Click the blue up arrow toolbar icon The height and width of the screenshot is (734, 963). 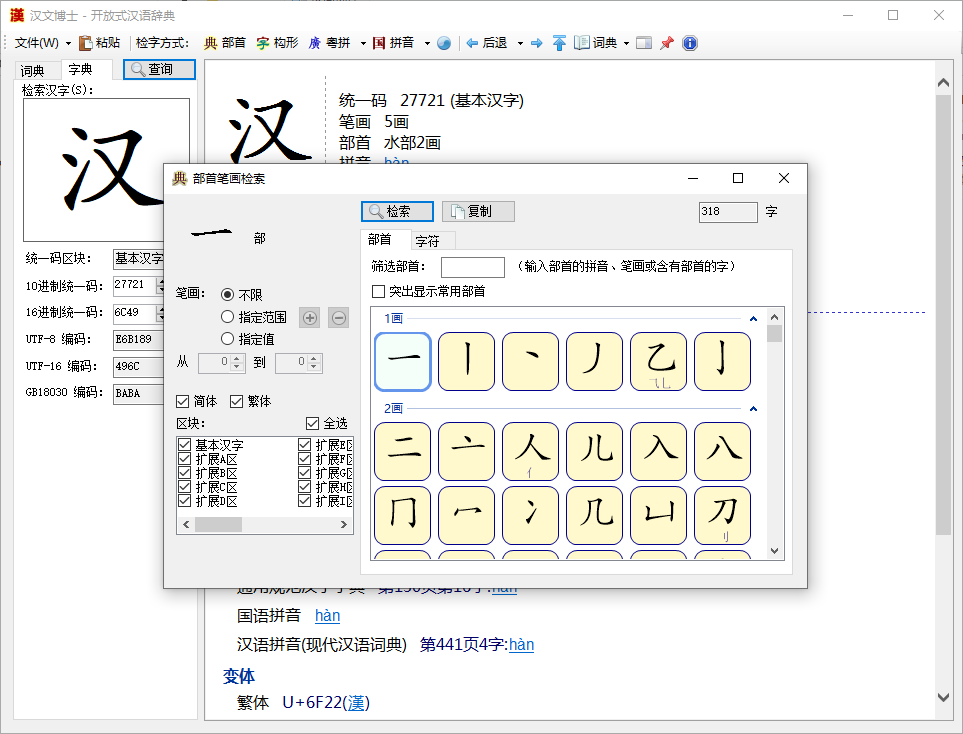(x=559, y=43)
